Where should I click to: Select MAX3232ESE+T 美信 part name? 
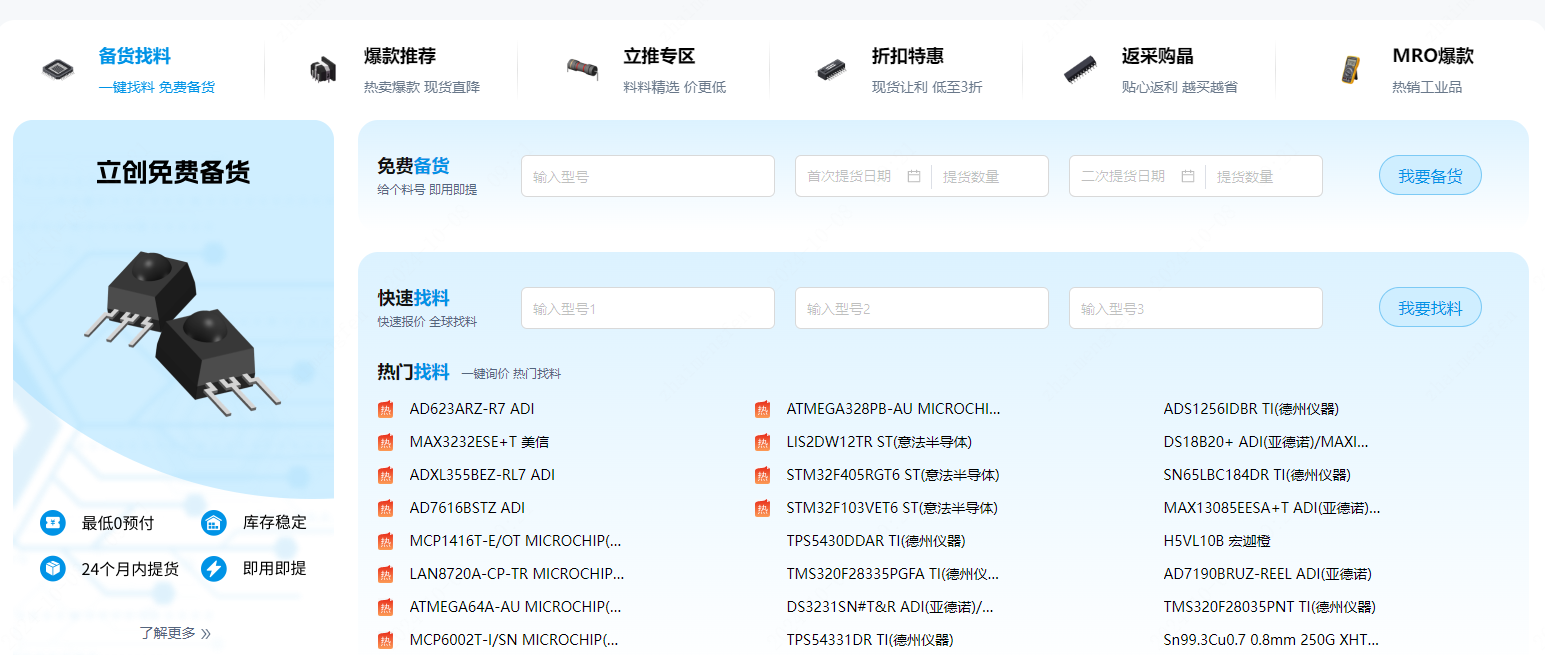[479, 442]
